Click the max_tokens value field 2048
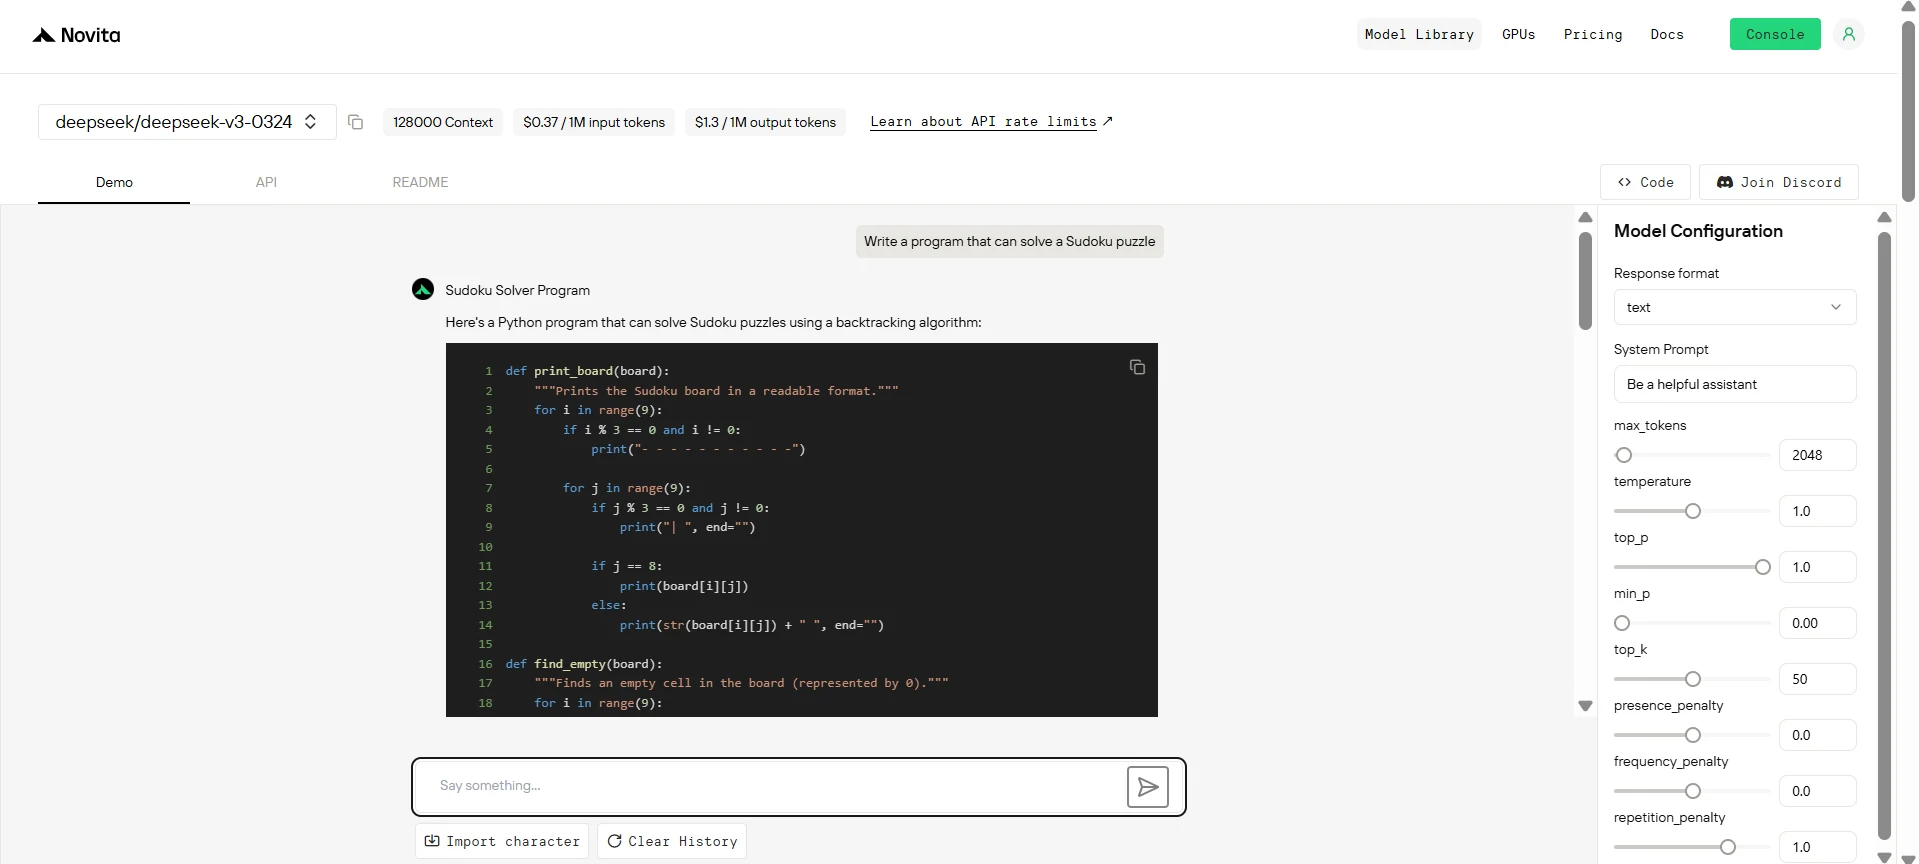This screenshot has width=1919, height=864. point(1818,455)
